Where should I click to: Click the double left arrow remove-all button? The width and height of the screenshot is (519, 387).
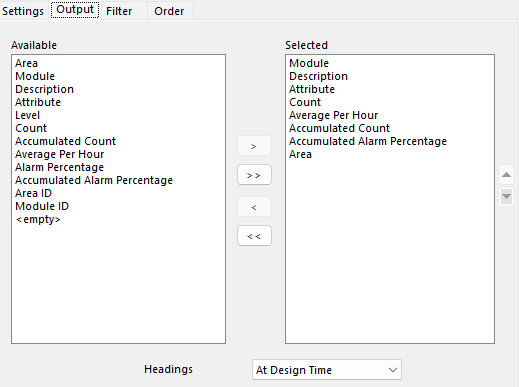point(254,236)
